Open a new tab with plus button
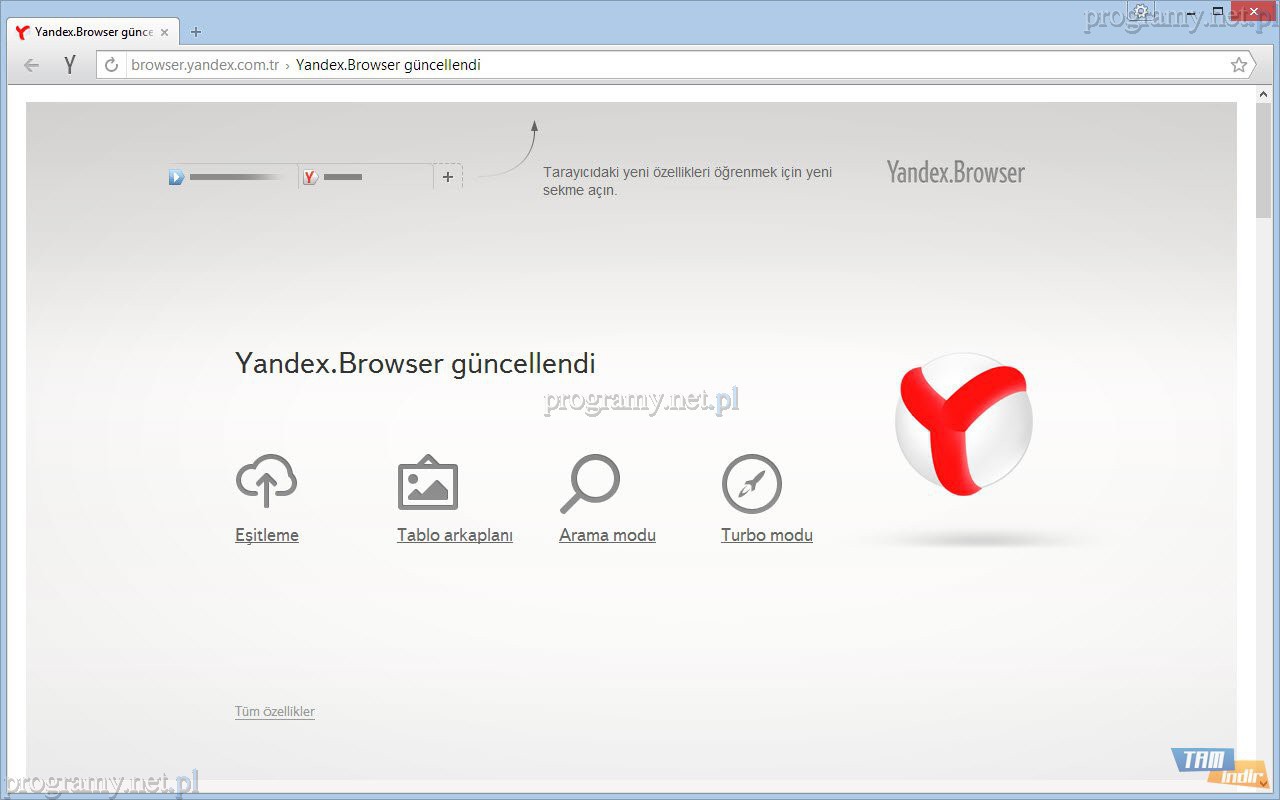The height and width of the screenshot is (800, 1280). (196, 32)
